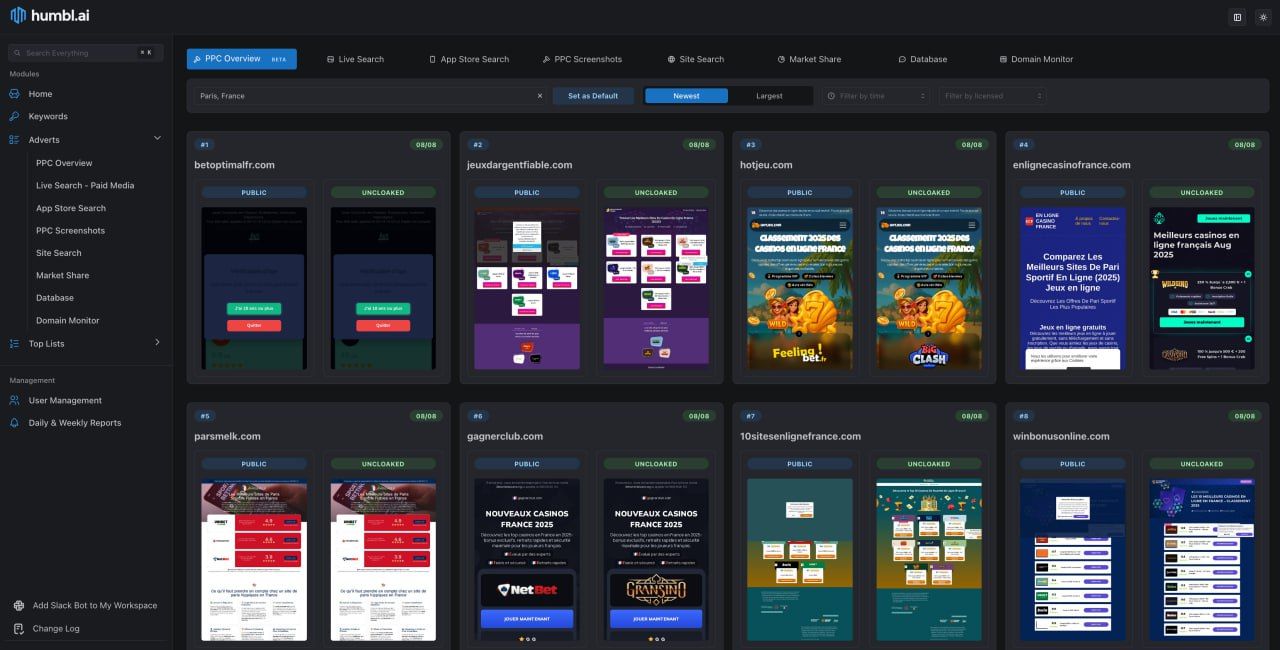Viewport: 1280px width, 650px height.
Task: Click the humbl.ai logo icon
Action: [18, 15]
